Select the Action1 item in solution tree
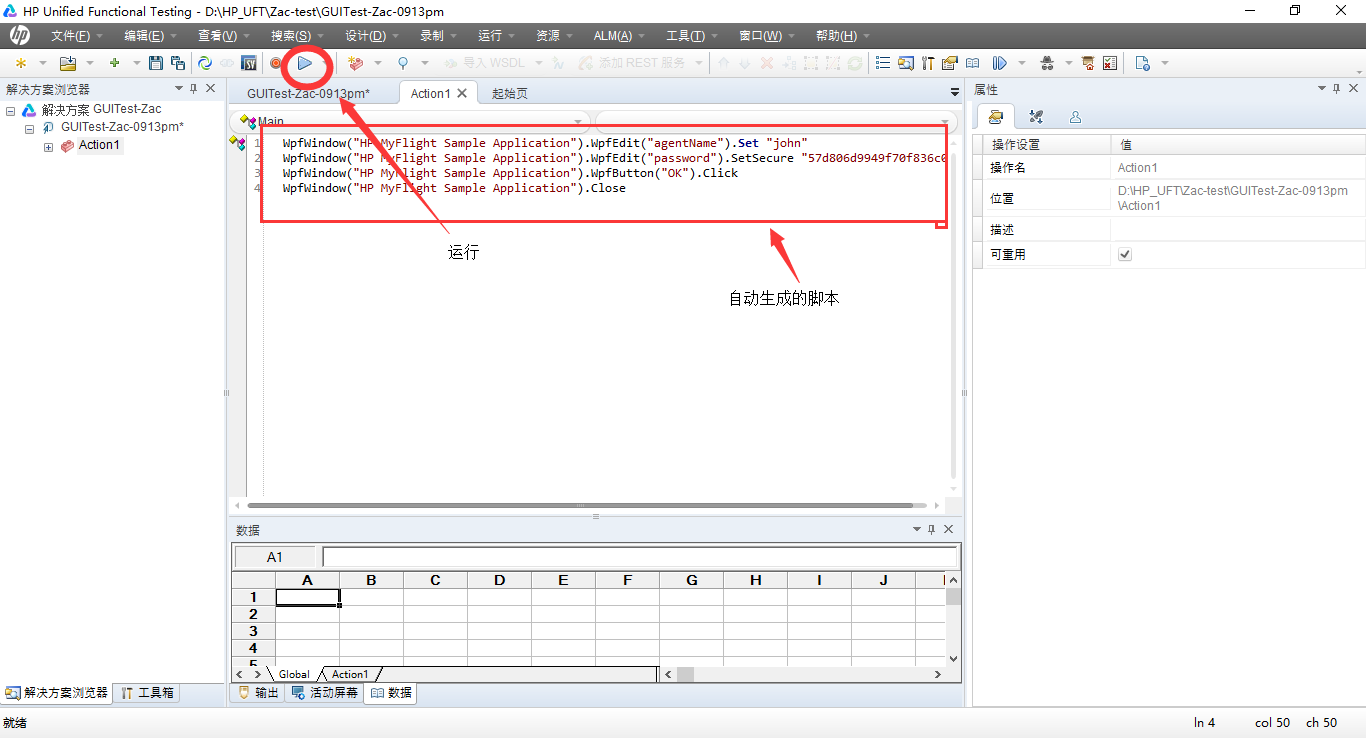 pos(99,146)
